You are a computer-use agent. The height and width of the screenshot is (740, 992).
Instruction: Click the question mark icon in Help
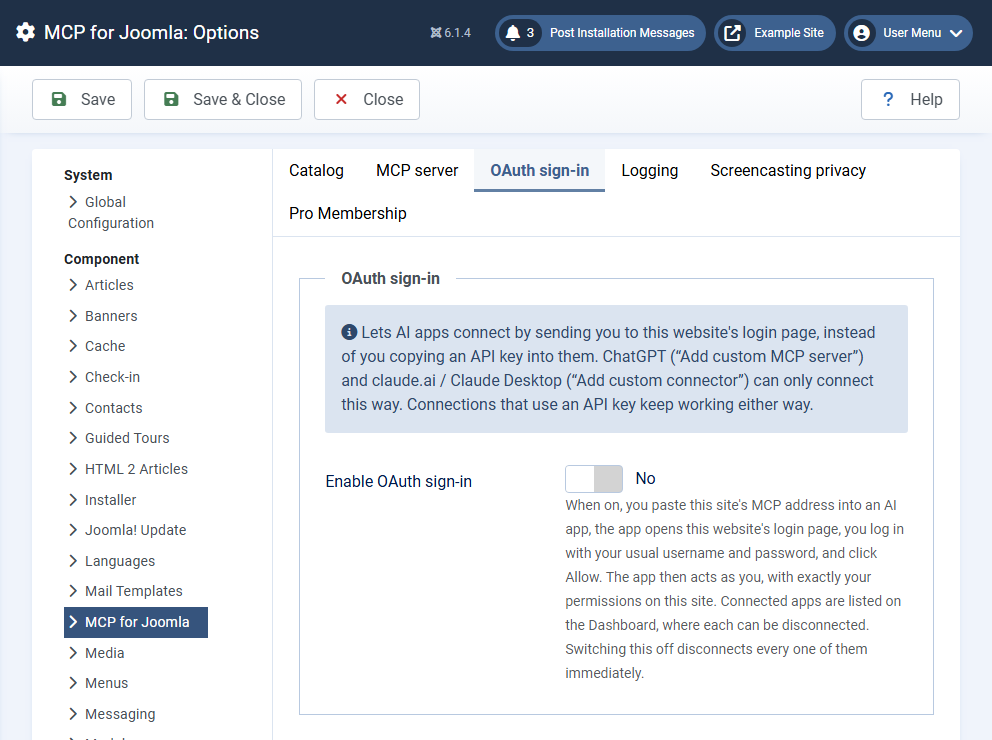pos(888,99)
